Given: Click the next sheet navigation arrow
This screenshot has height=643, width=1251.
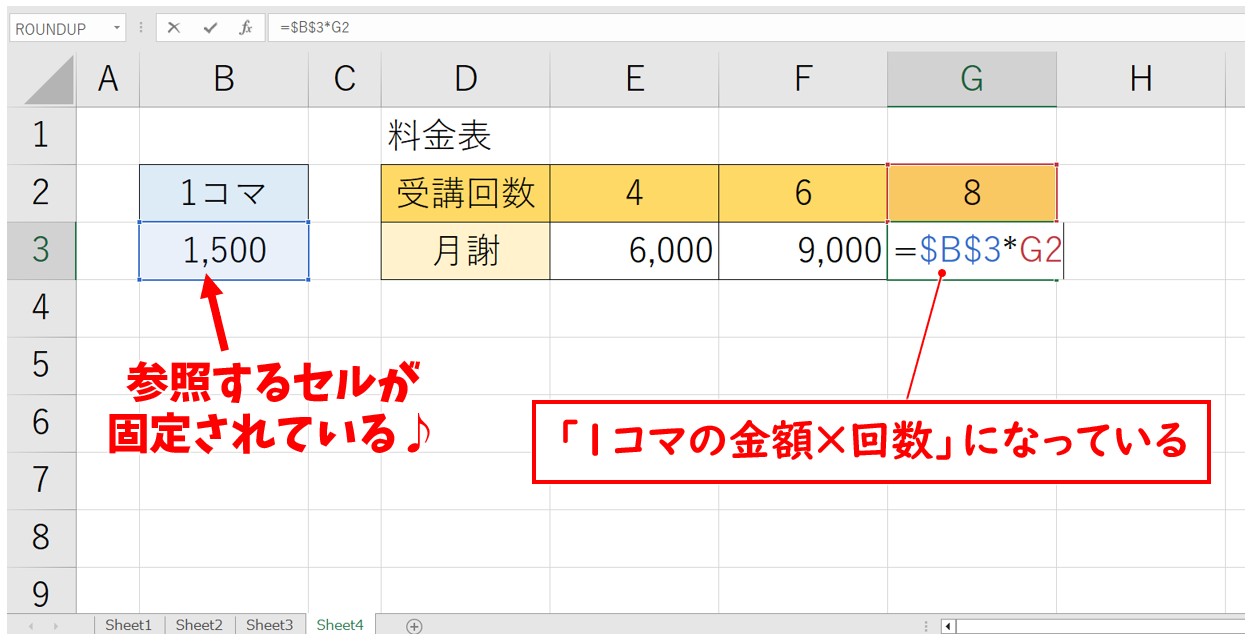Looking at the screenshot, I should point(58,626).
